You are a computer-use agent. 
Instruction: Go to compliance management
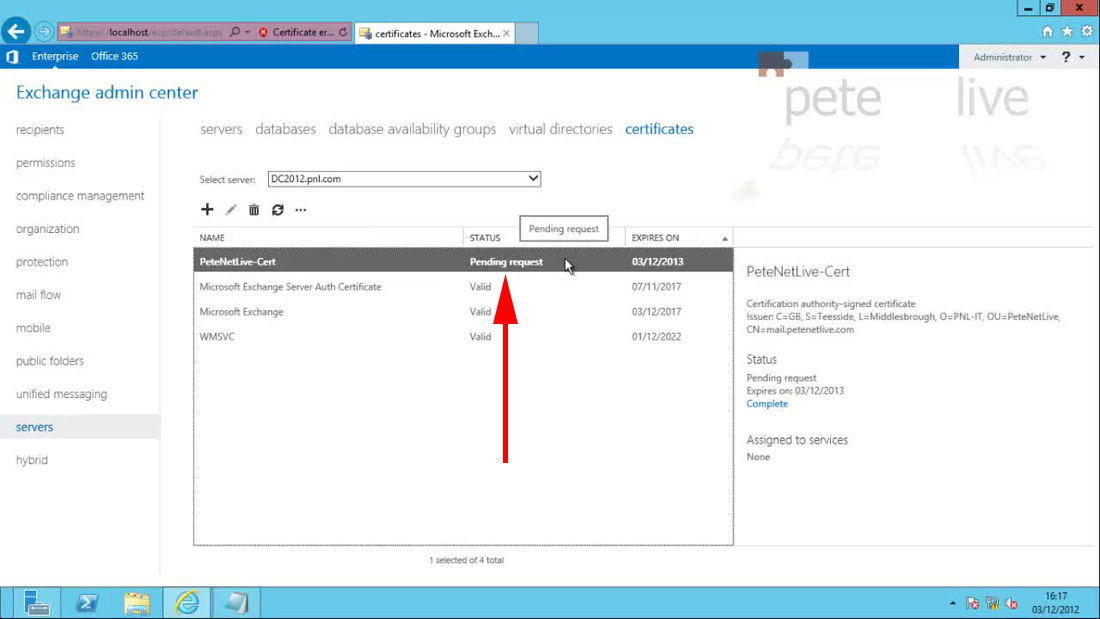tap(80, 196)
